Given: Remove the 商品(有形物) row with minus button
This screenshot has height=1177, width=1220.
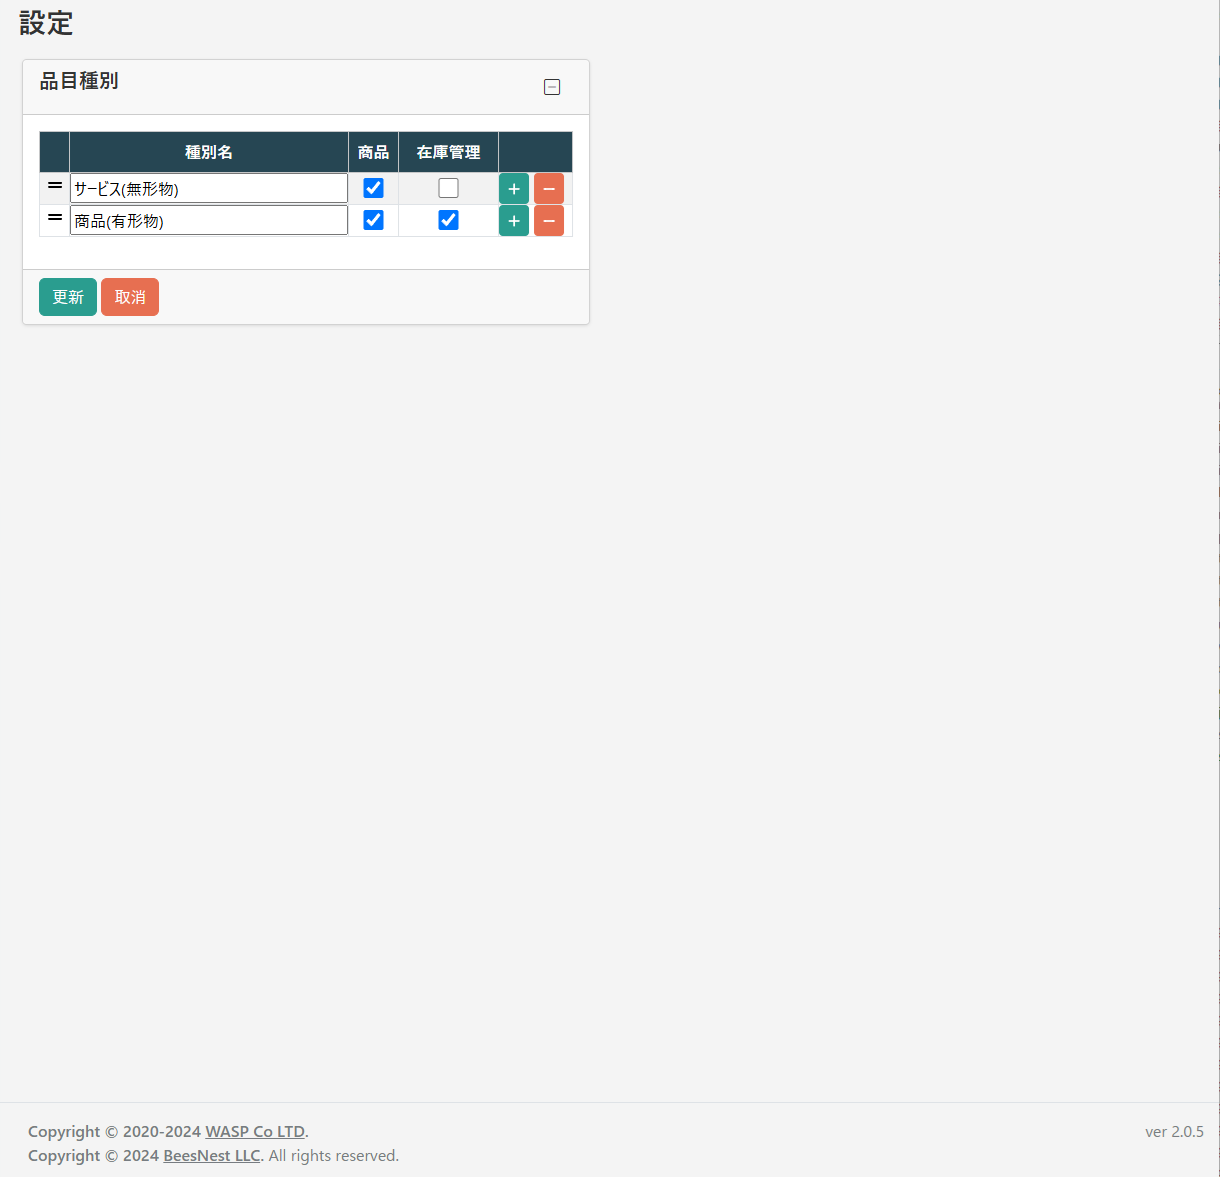Looking at the screenshot, I should pos(549,221).
